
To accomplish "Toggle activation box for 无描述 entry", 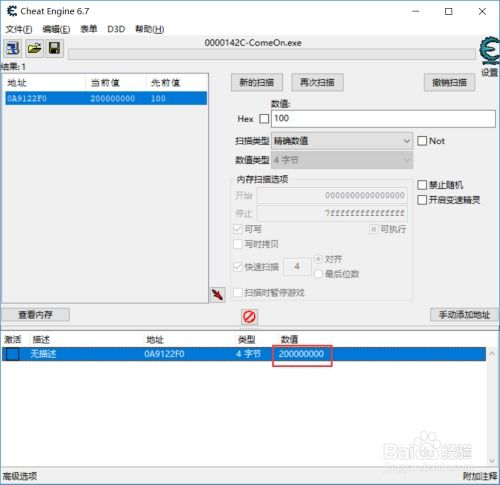I will tap(13, 354).
